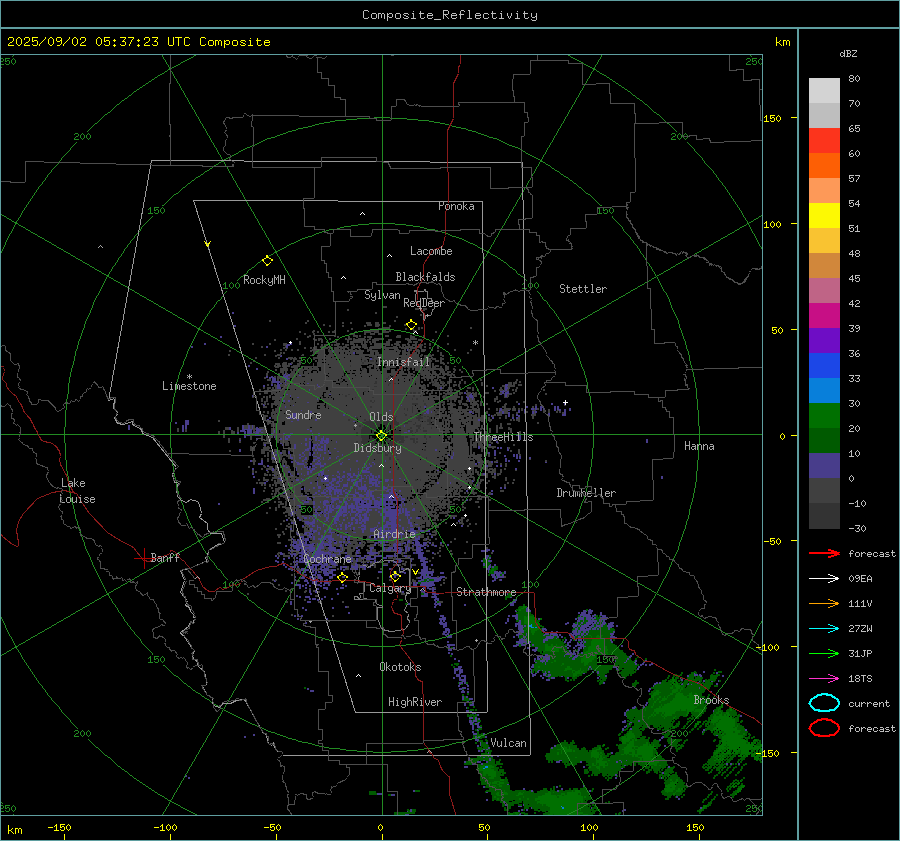This screenshot has width=900, height=841.
Task: Click the Stettler city label
Action: point(583,289)
